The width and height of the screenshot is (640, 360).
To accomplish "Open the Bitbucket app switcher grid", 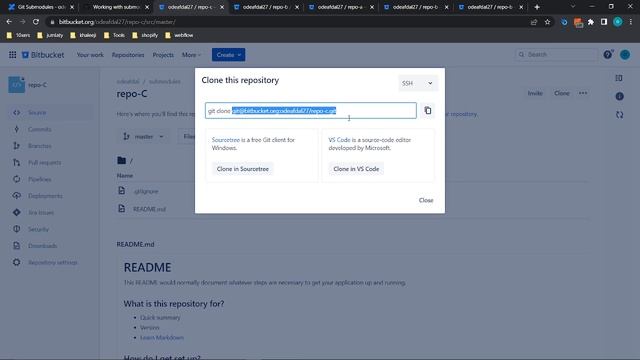I will click(x=13, y=55).
